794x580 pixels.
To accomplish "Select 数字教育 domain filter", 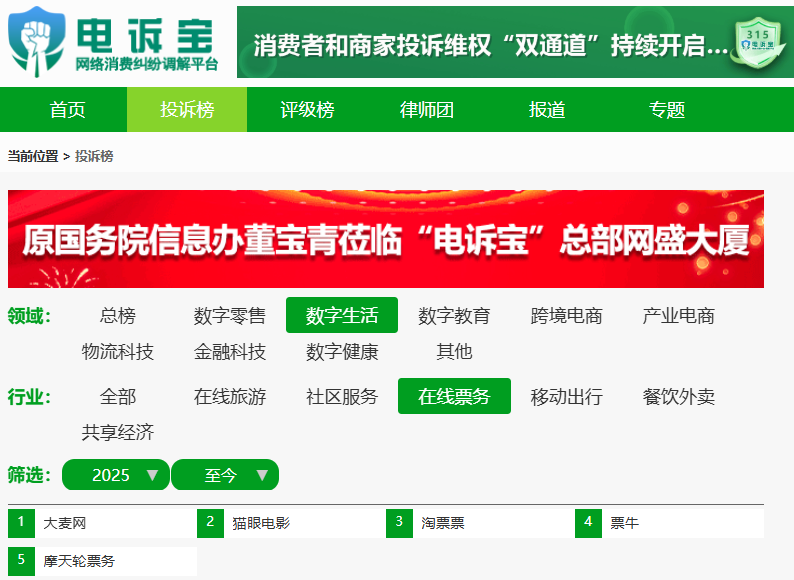I will pyautogui.click(x=454, y=316).
